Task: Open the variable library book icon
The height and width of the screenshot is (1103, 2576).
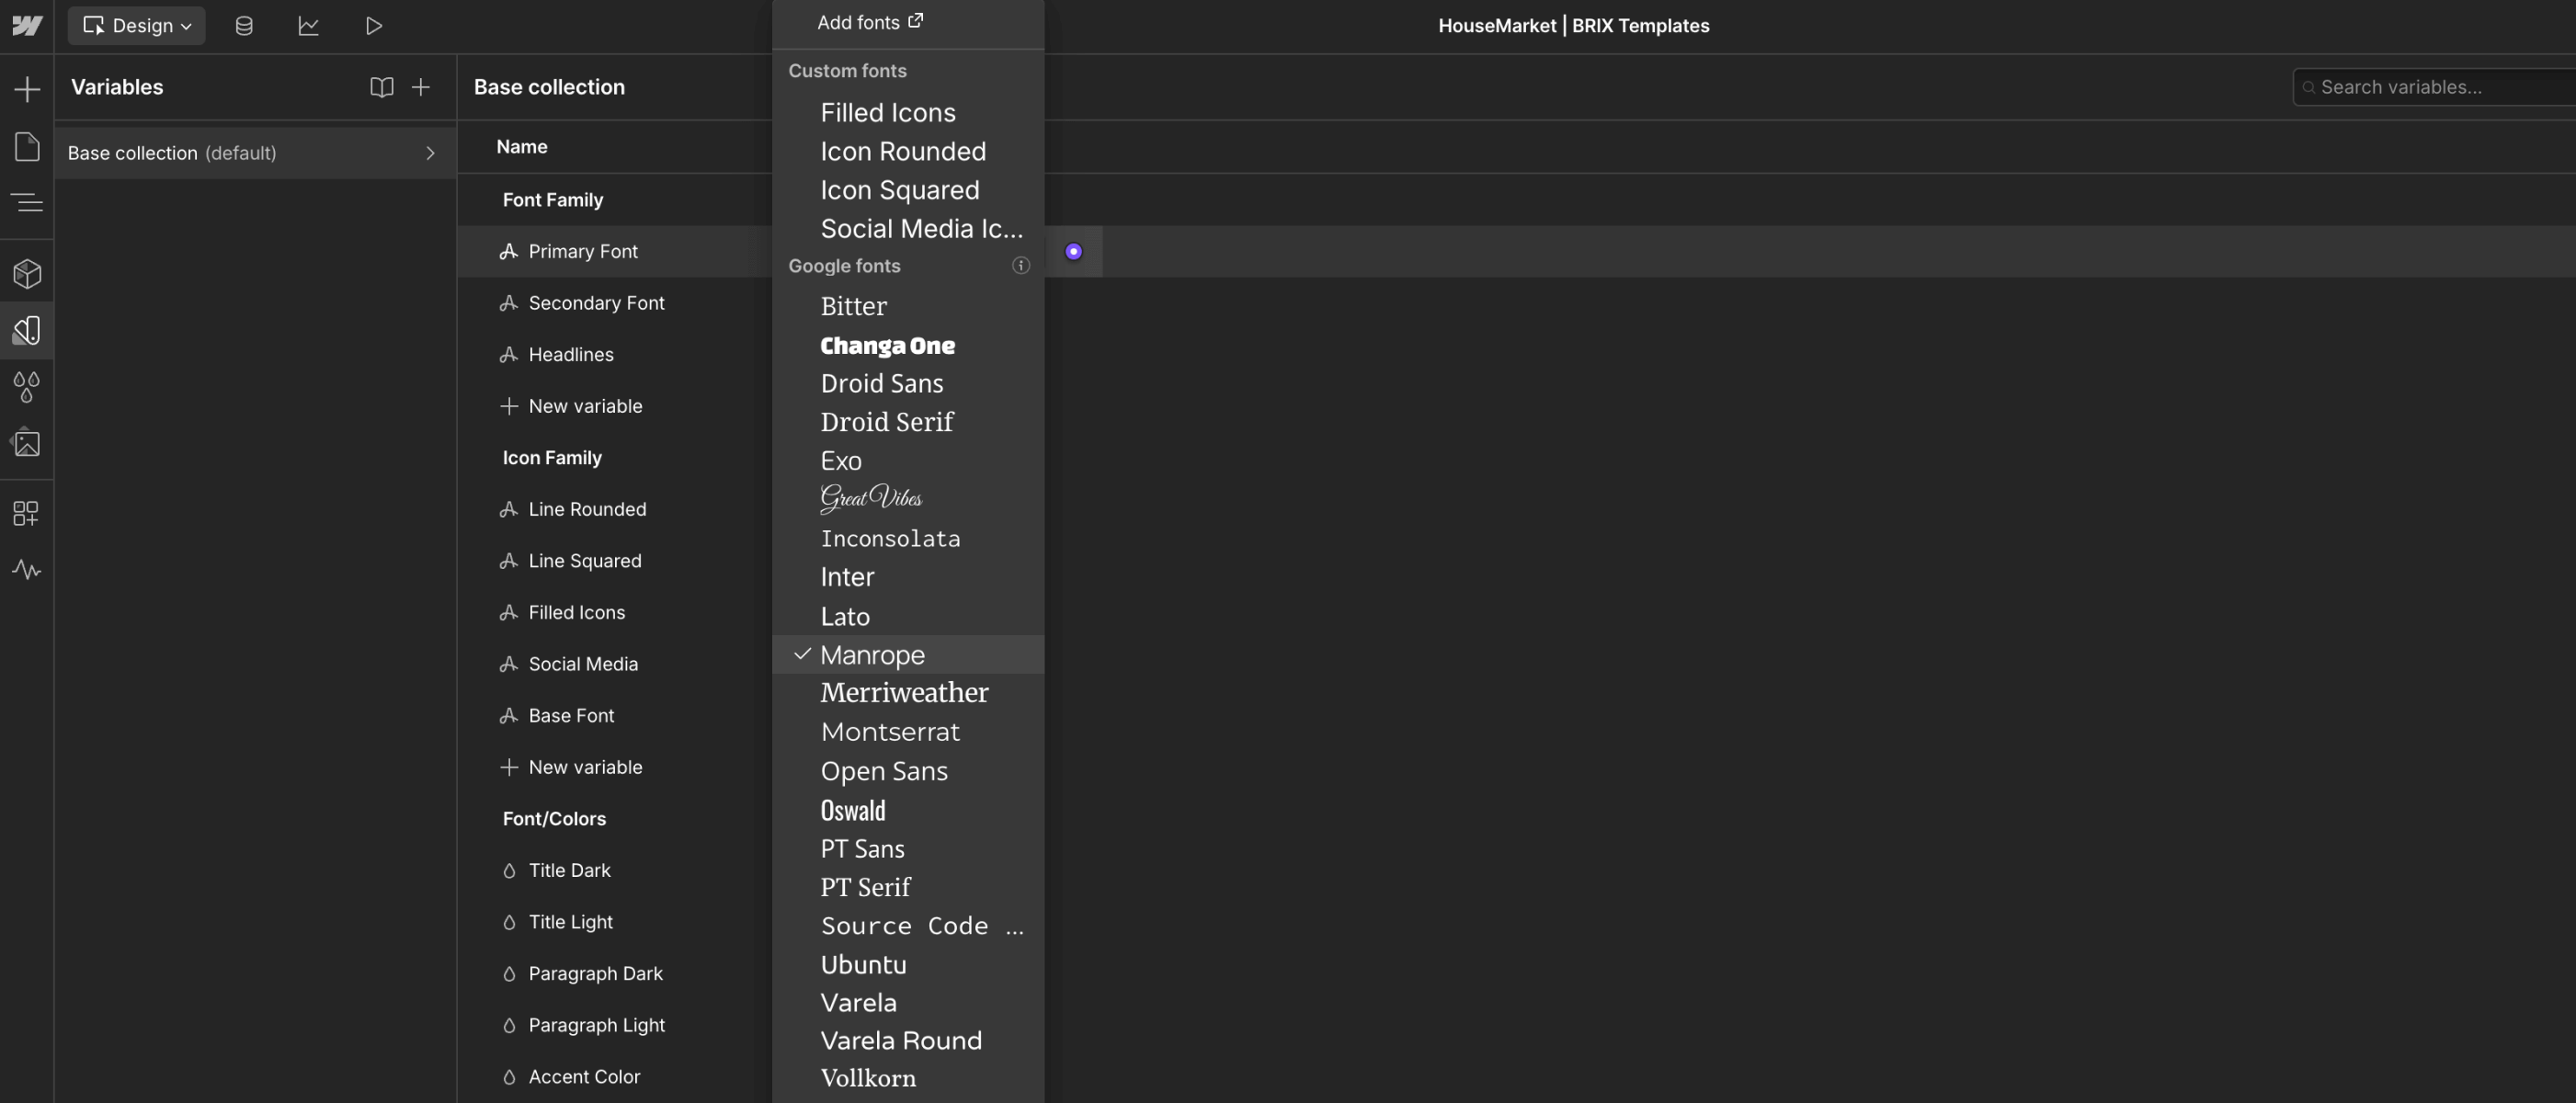Action: pyautogui.click(x=381, y=87)
